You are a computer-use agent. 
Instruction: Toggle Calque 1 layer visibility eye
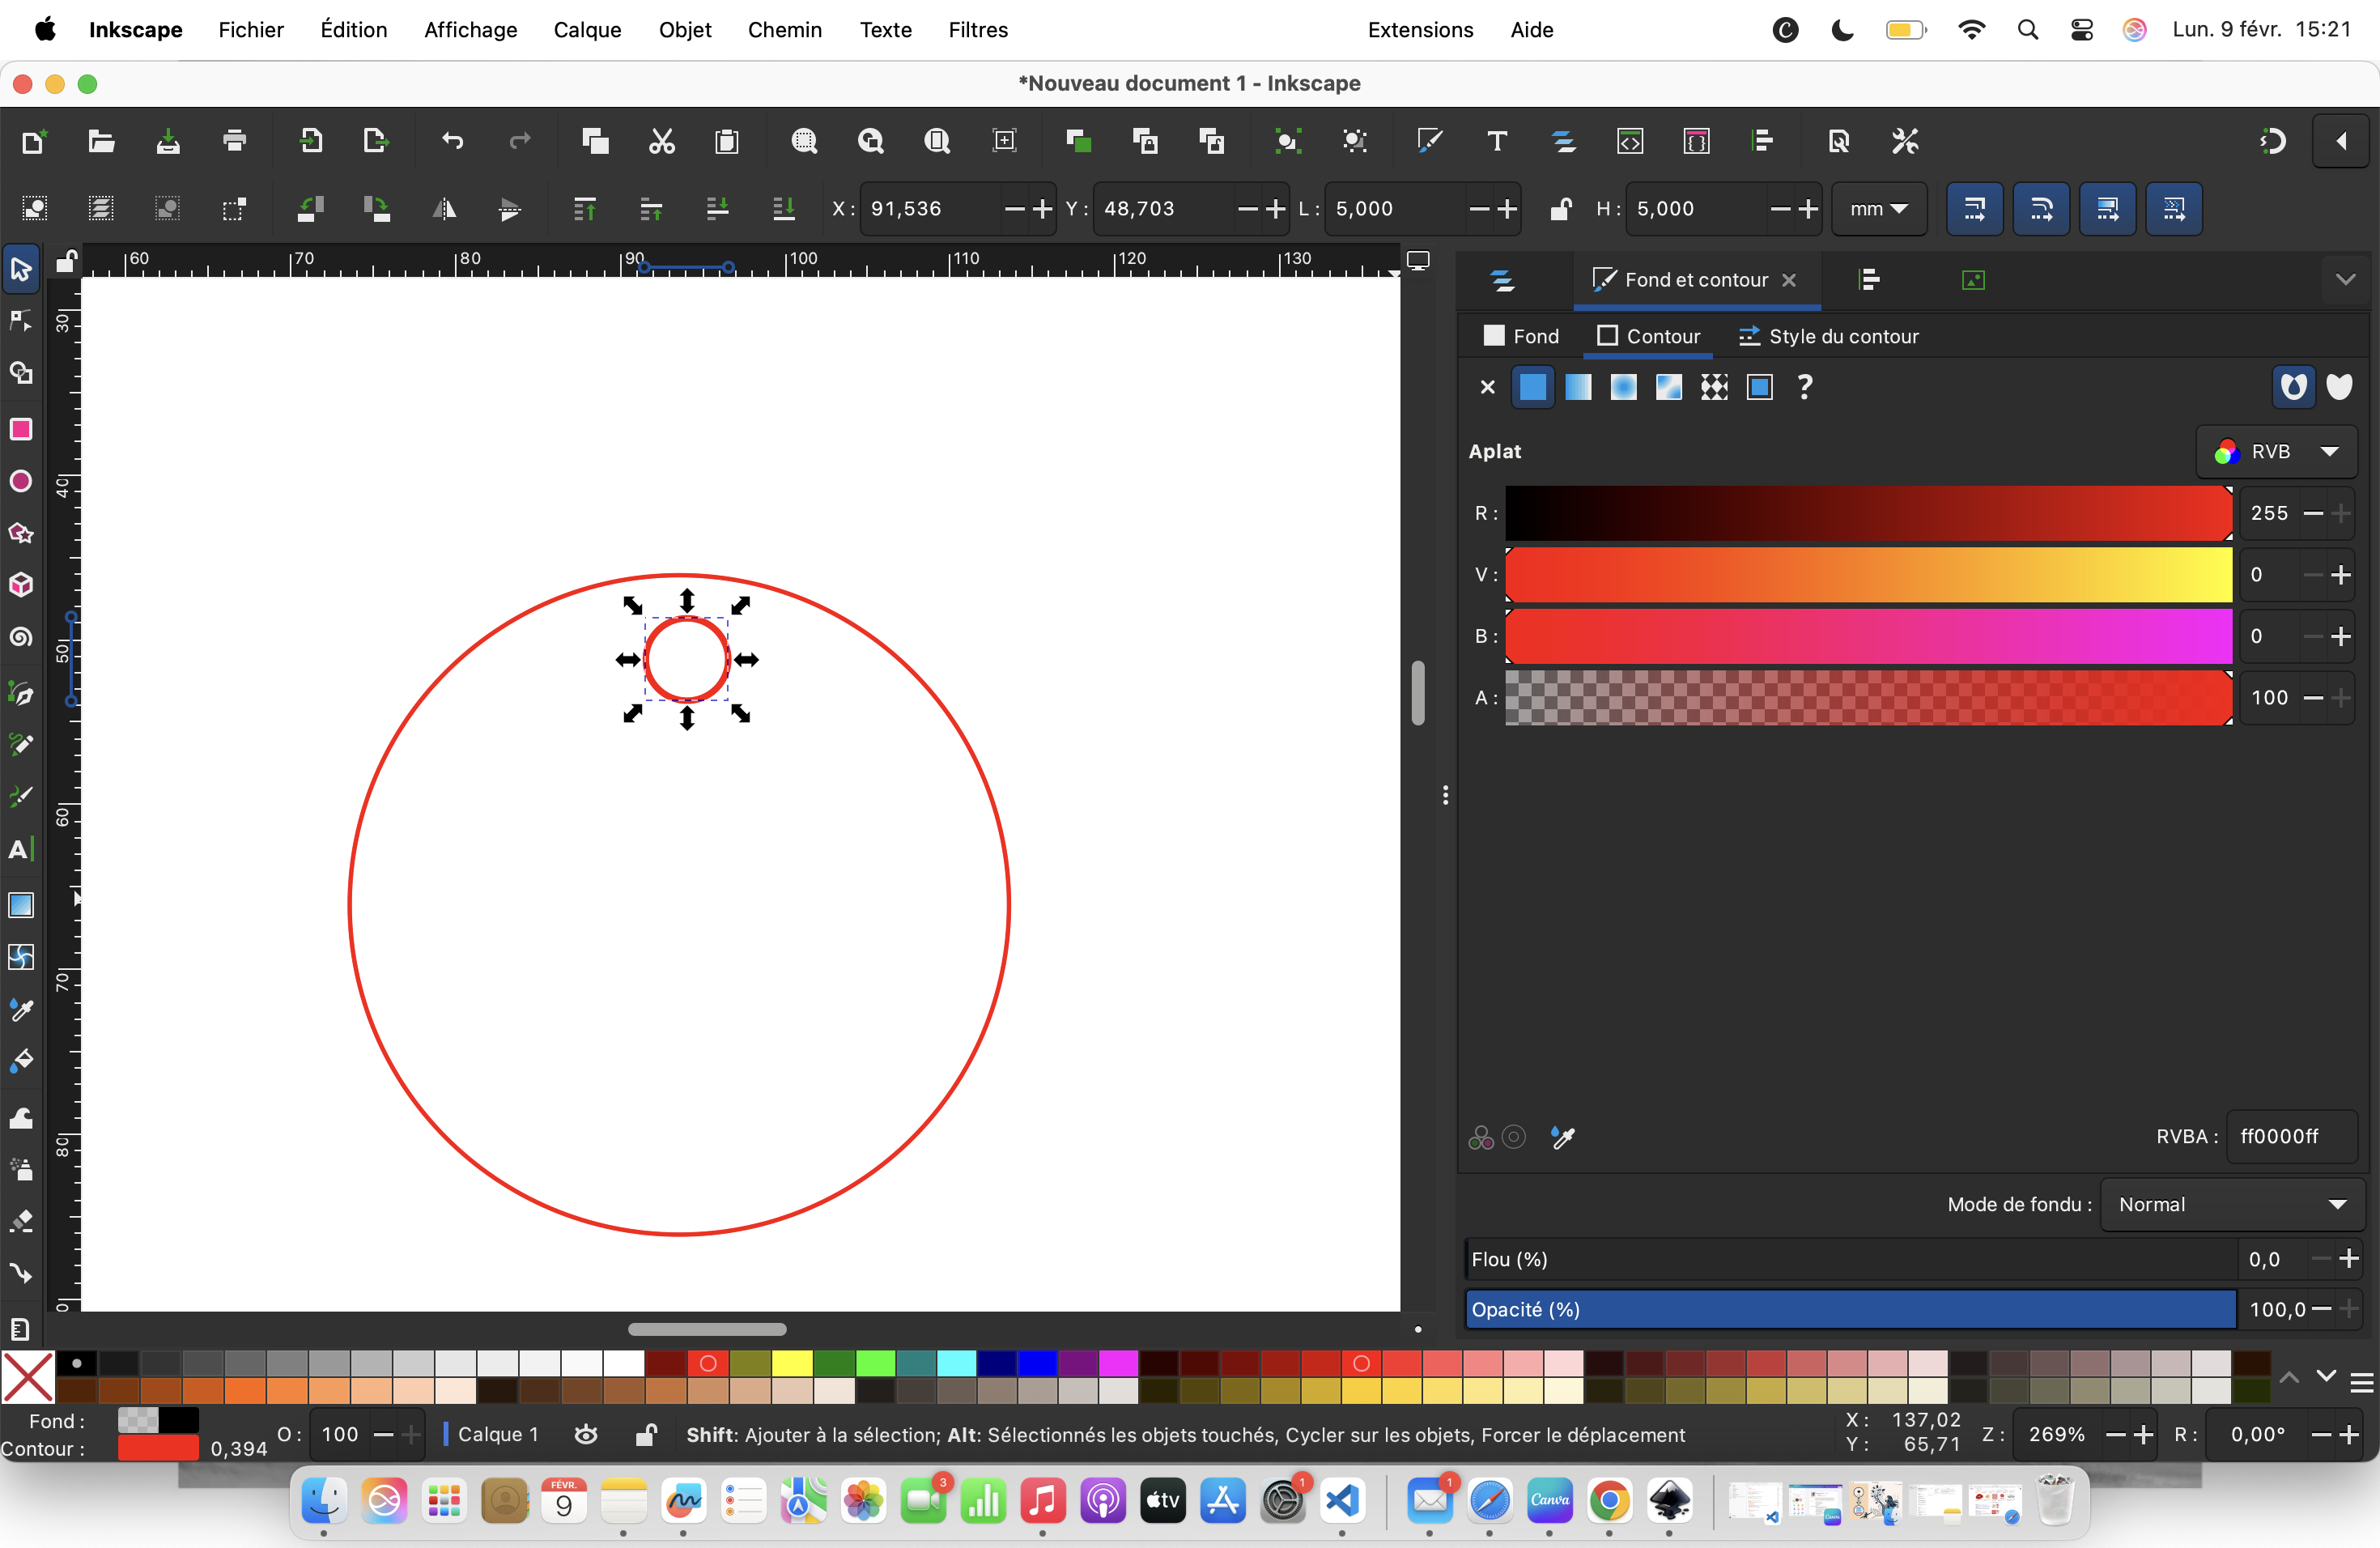click(587, 1434)
